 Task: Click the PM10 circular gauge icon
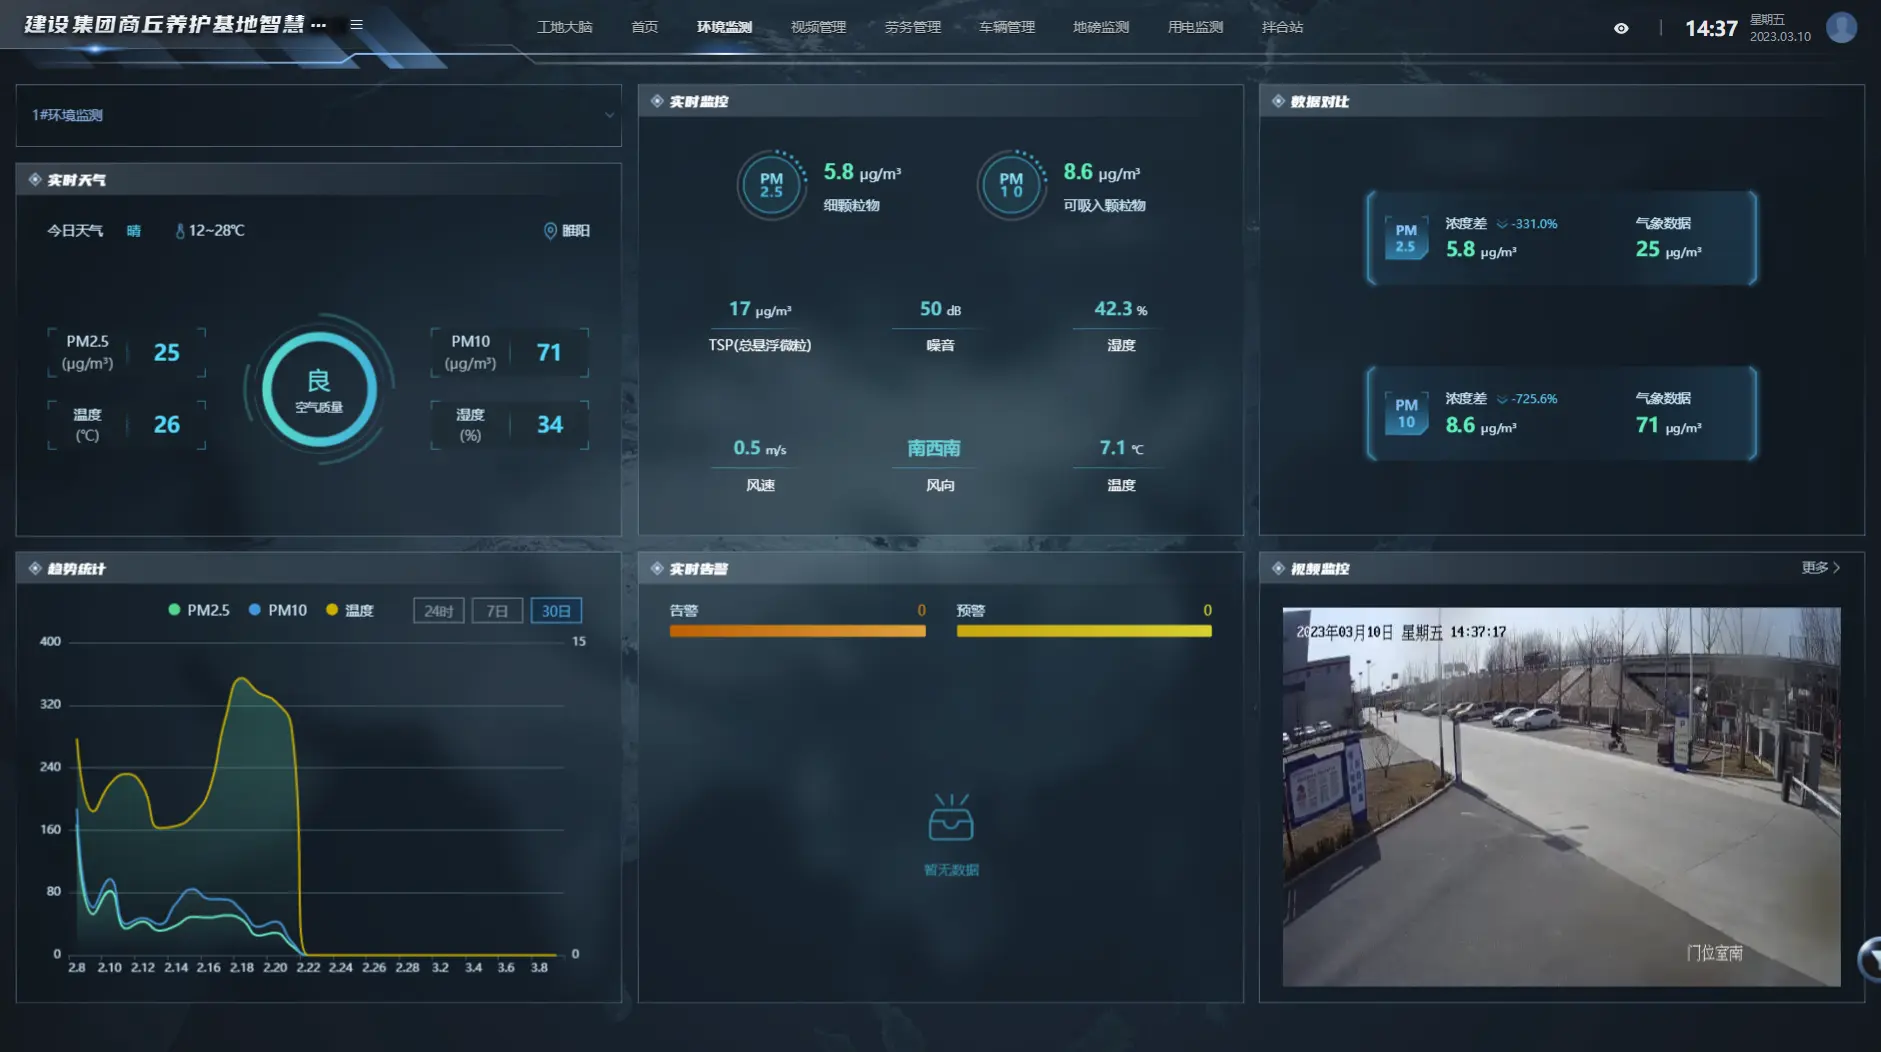click(1011, 185)
